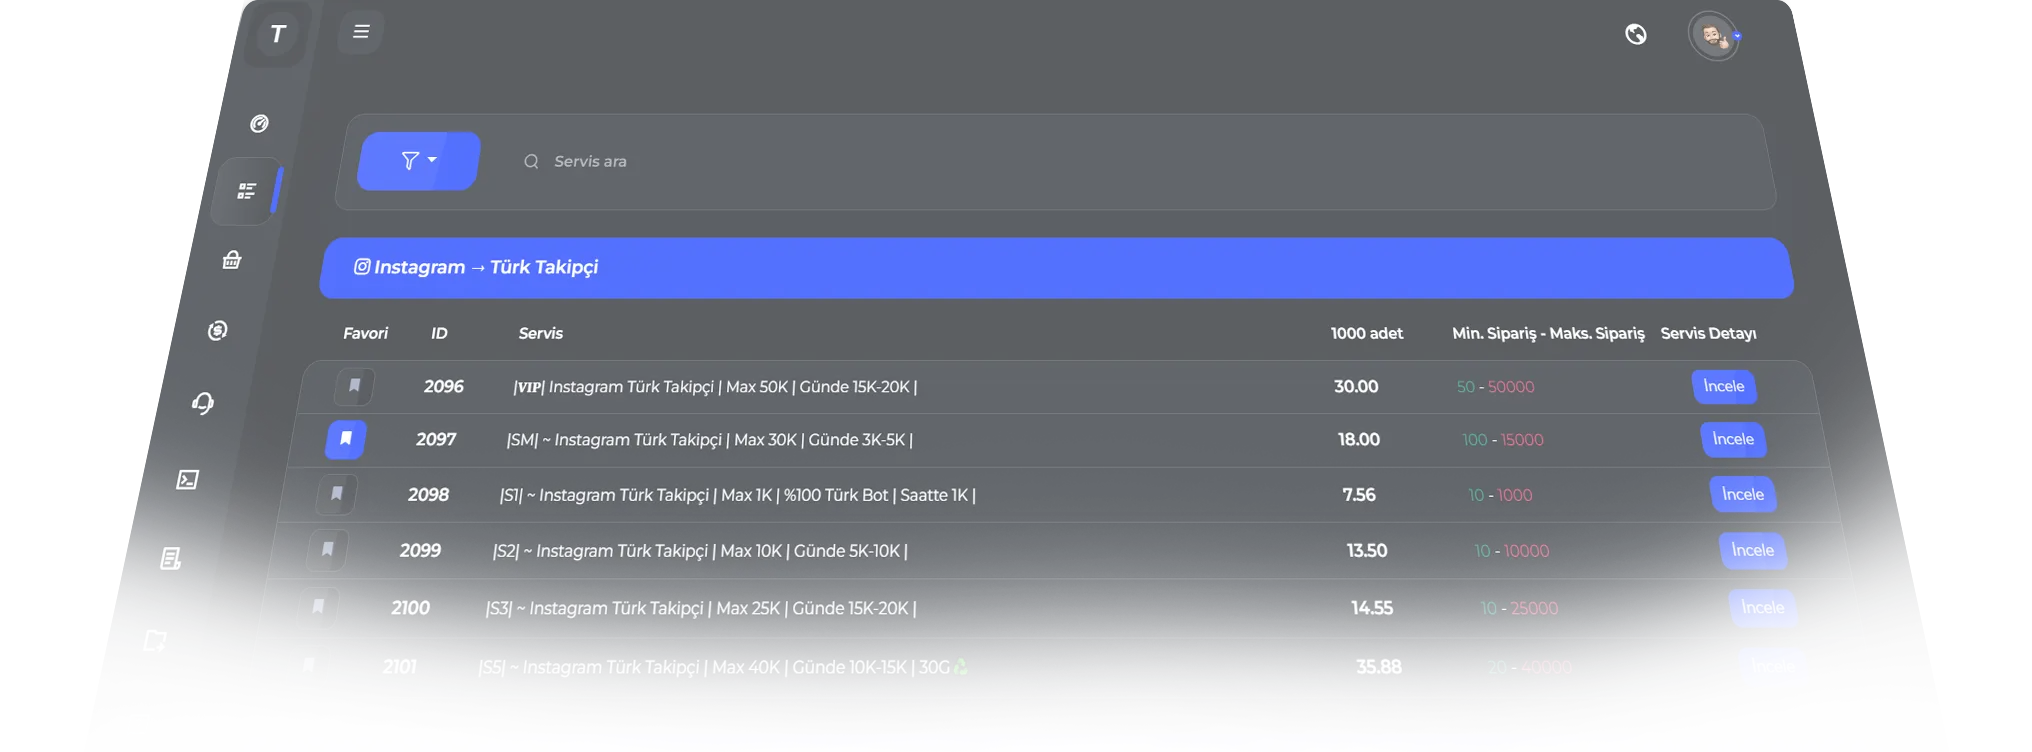Open the filter dropdown button
This screenshot has height=752, width=2032.
[x=419, y=161]
